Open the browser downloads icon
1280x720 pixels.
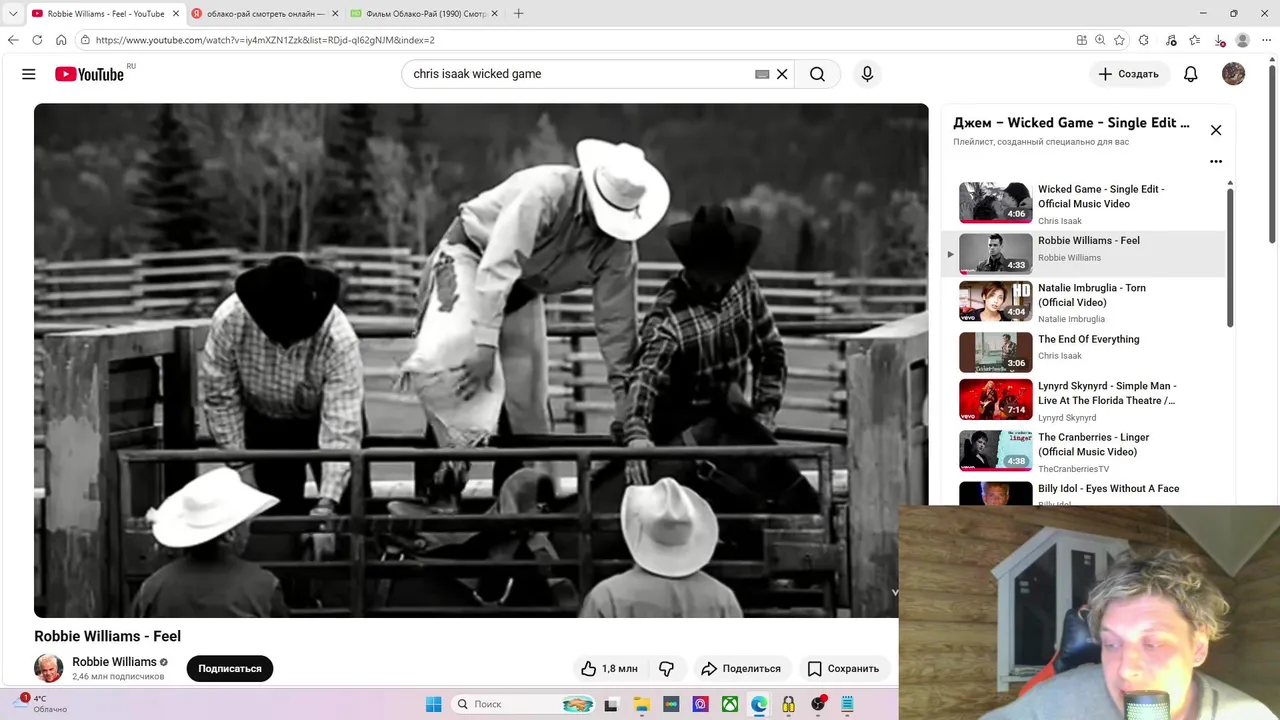[1219, 40]
